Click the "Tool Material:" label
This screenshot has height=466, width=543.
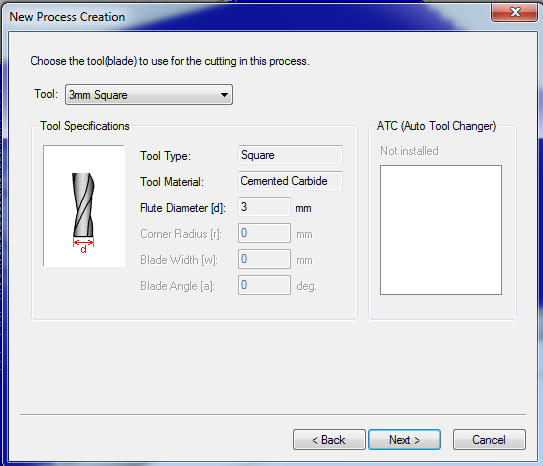click(172, 182)
